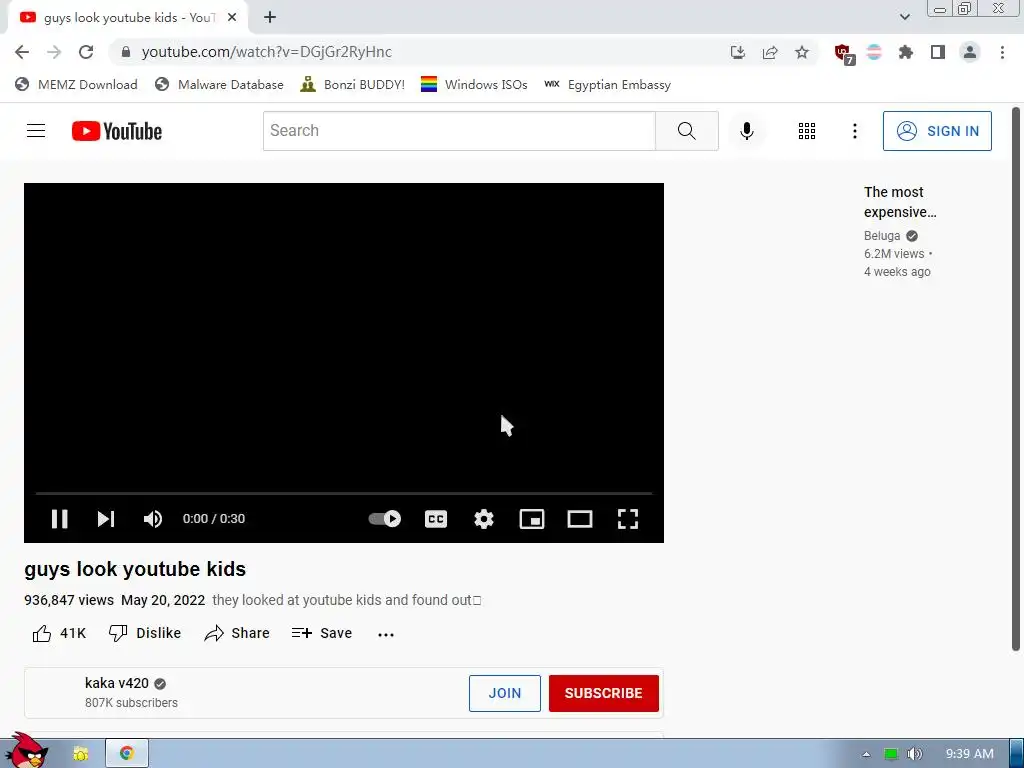
Task: Click the page vertical scrollbar
Action: 1016,379
